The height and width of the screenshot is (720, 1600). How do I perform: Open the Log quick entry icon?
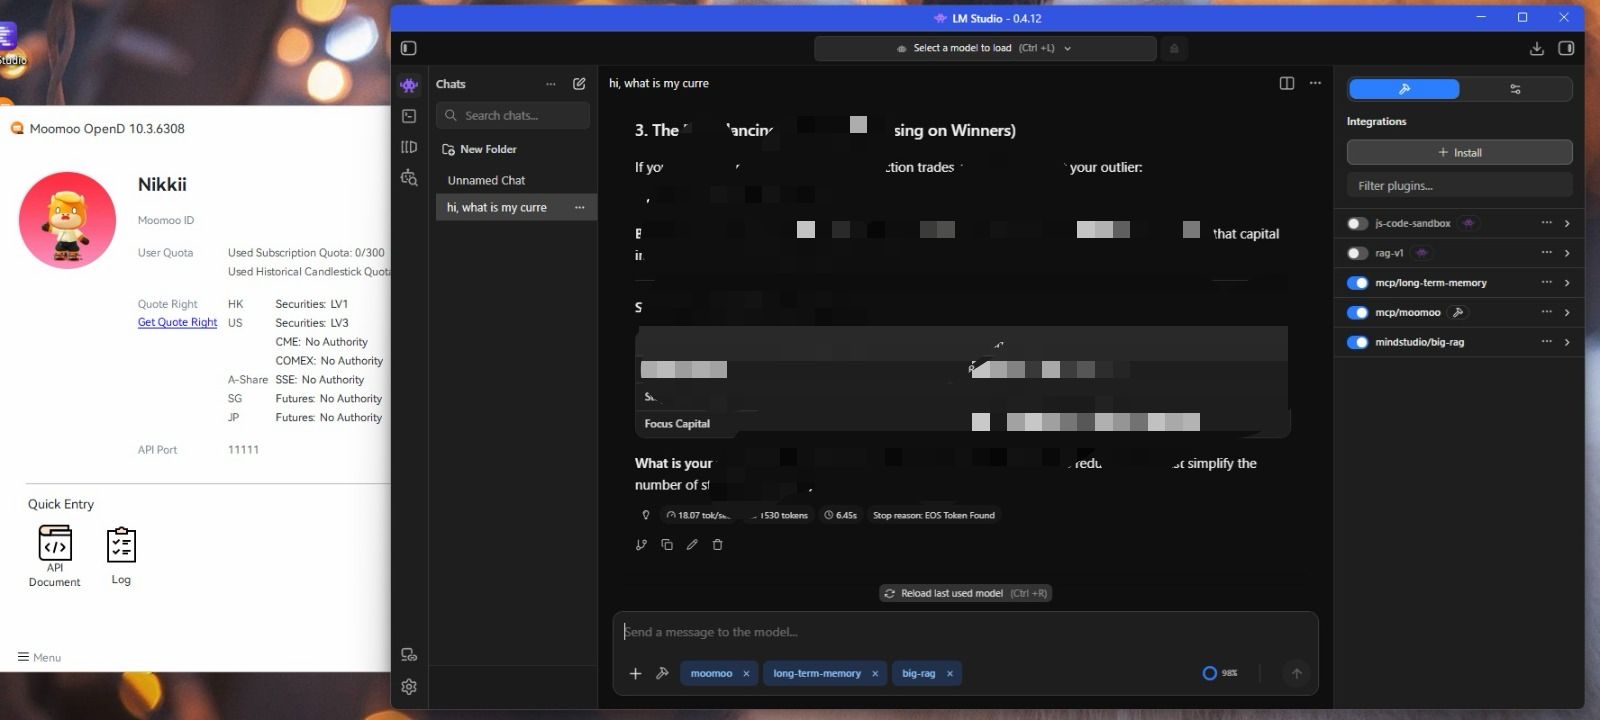pos(121,555)
